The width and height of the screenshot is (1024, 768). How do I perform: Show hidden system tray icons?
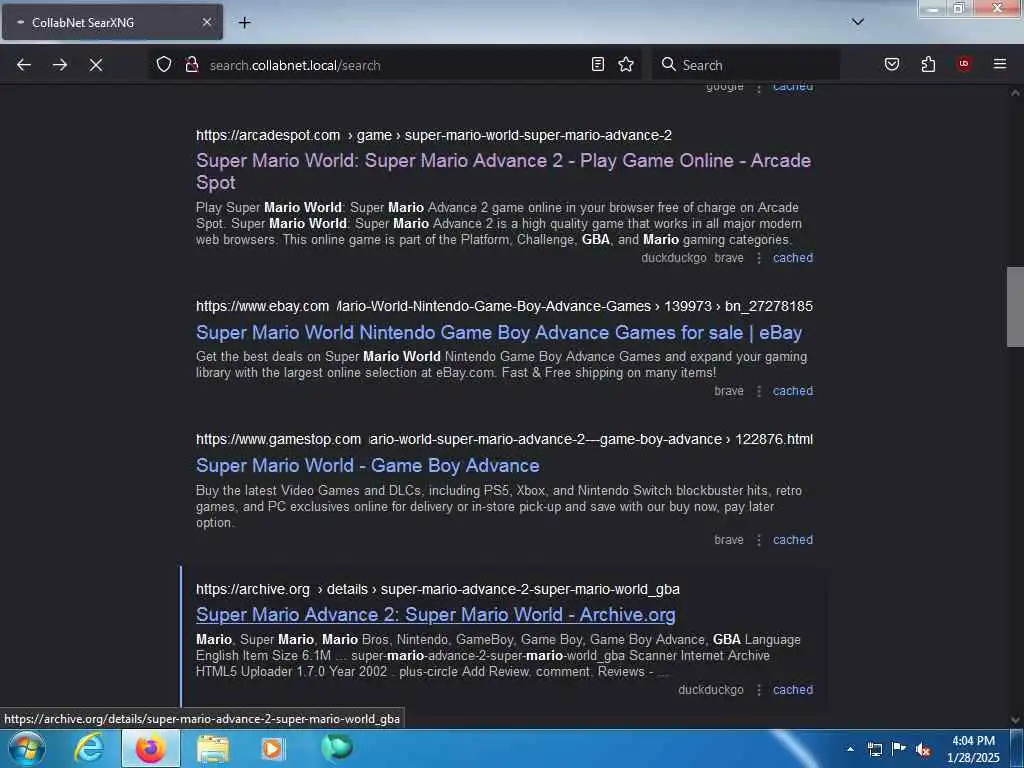click(850, 749)
